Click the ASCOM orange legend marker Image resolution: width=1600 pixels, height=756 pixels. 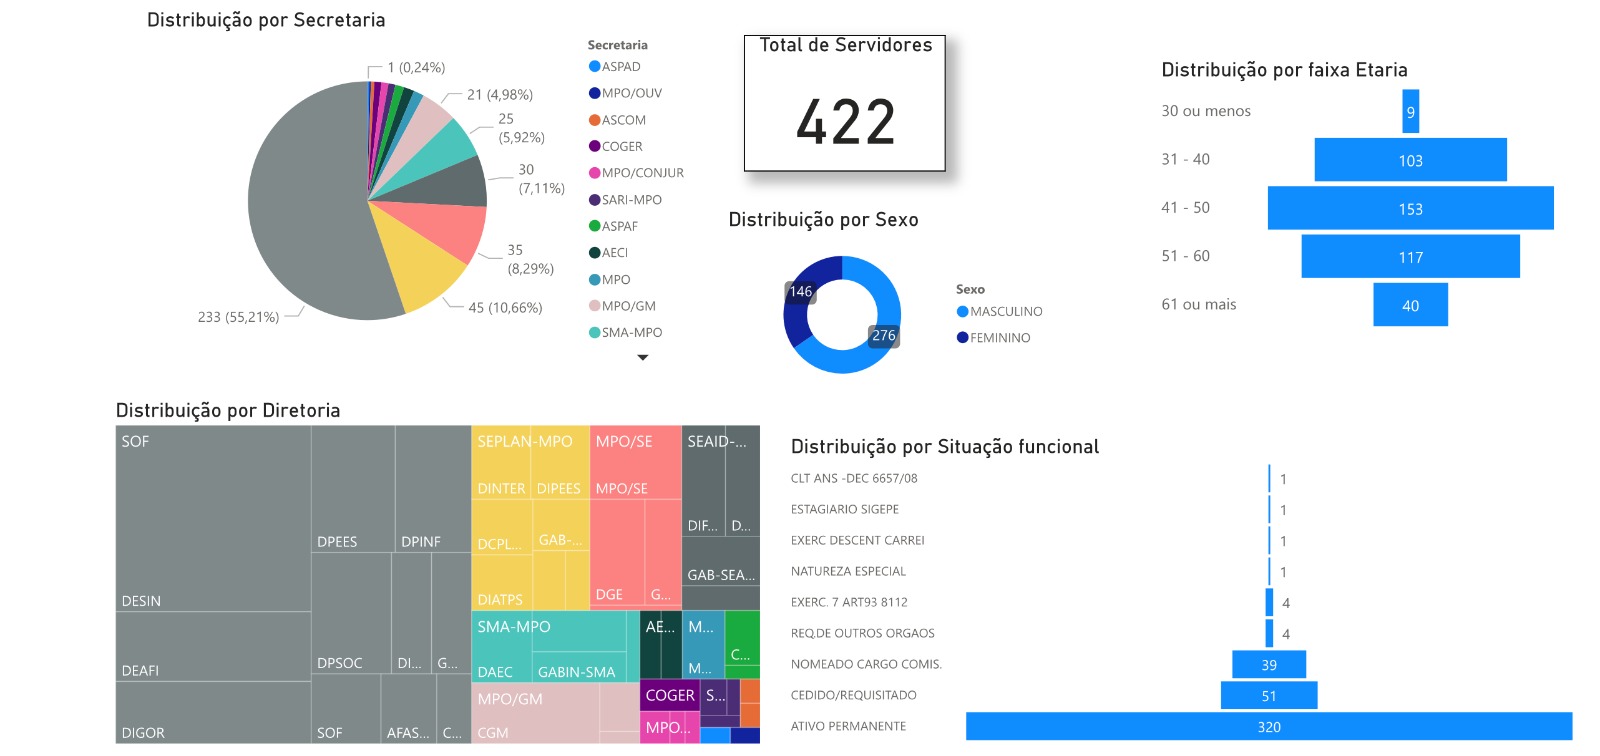pos(594,120)
